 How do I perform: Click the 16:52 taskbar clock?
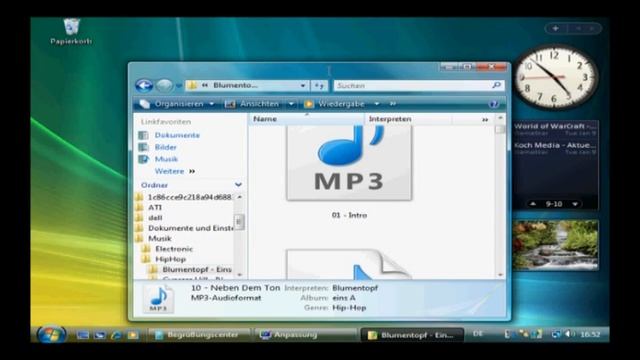tap(590, 335)
